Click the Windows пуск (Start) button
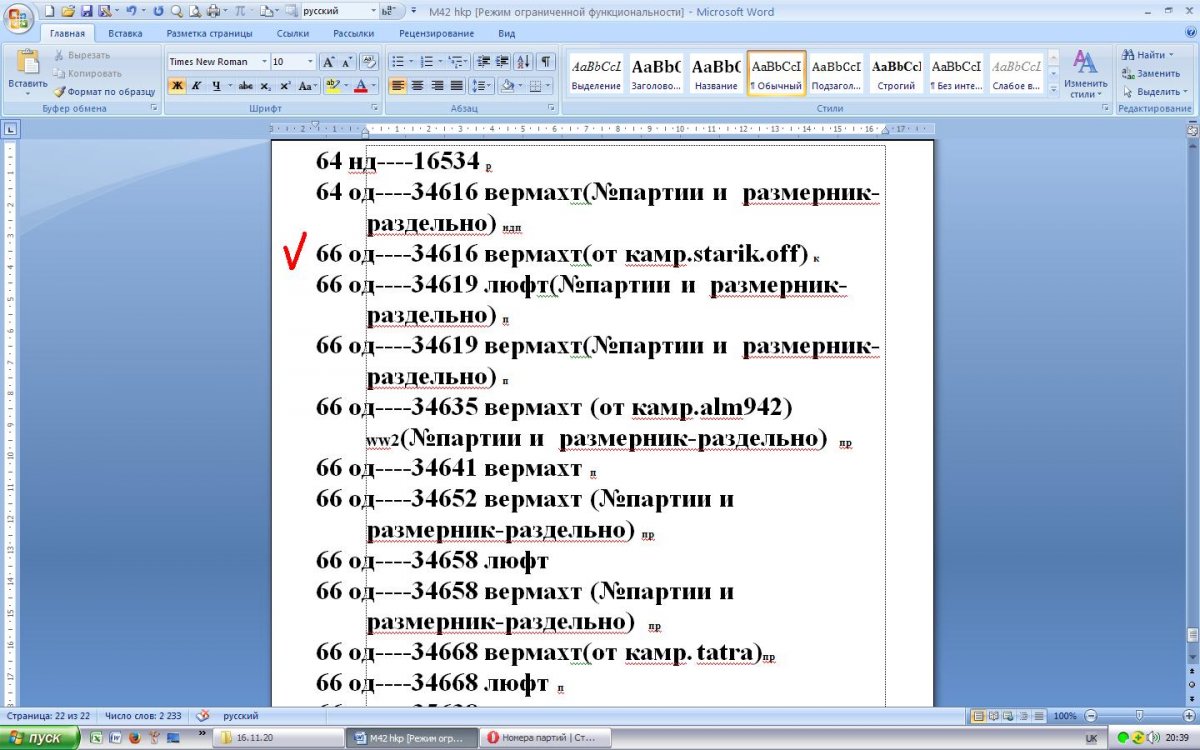Viewport: 1200px width, 750px height. (x=40, y=738)
